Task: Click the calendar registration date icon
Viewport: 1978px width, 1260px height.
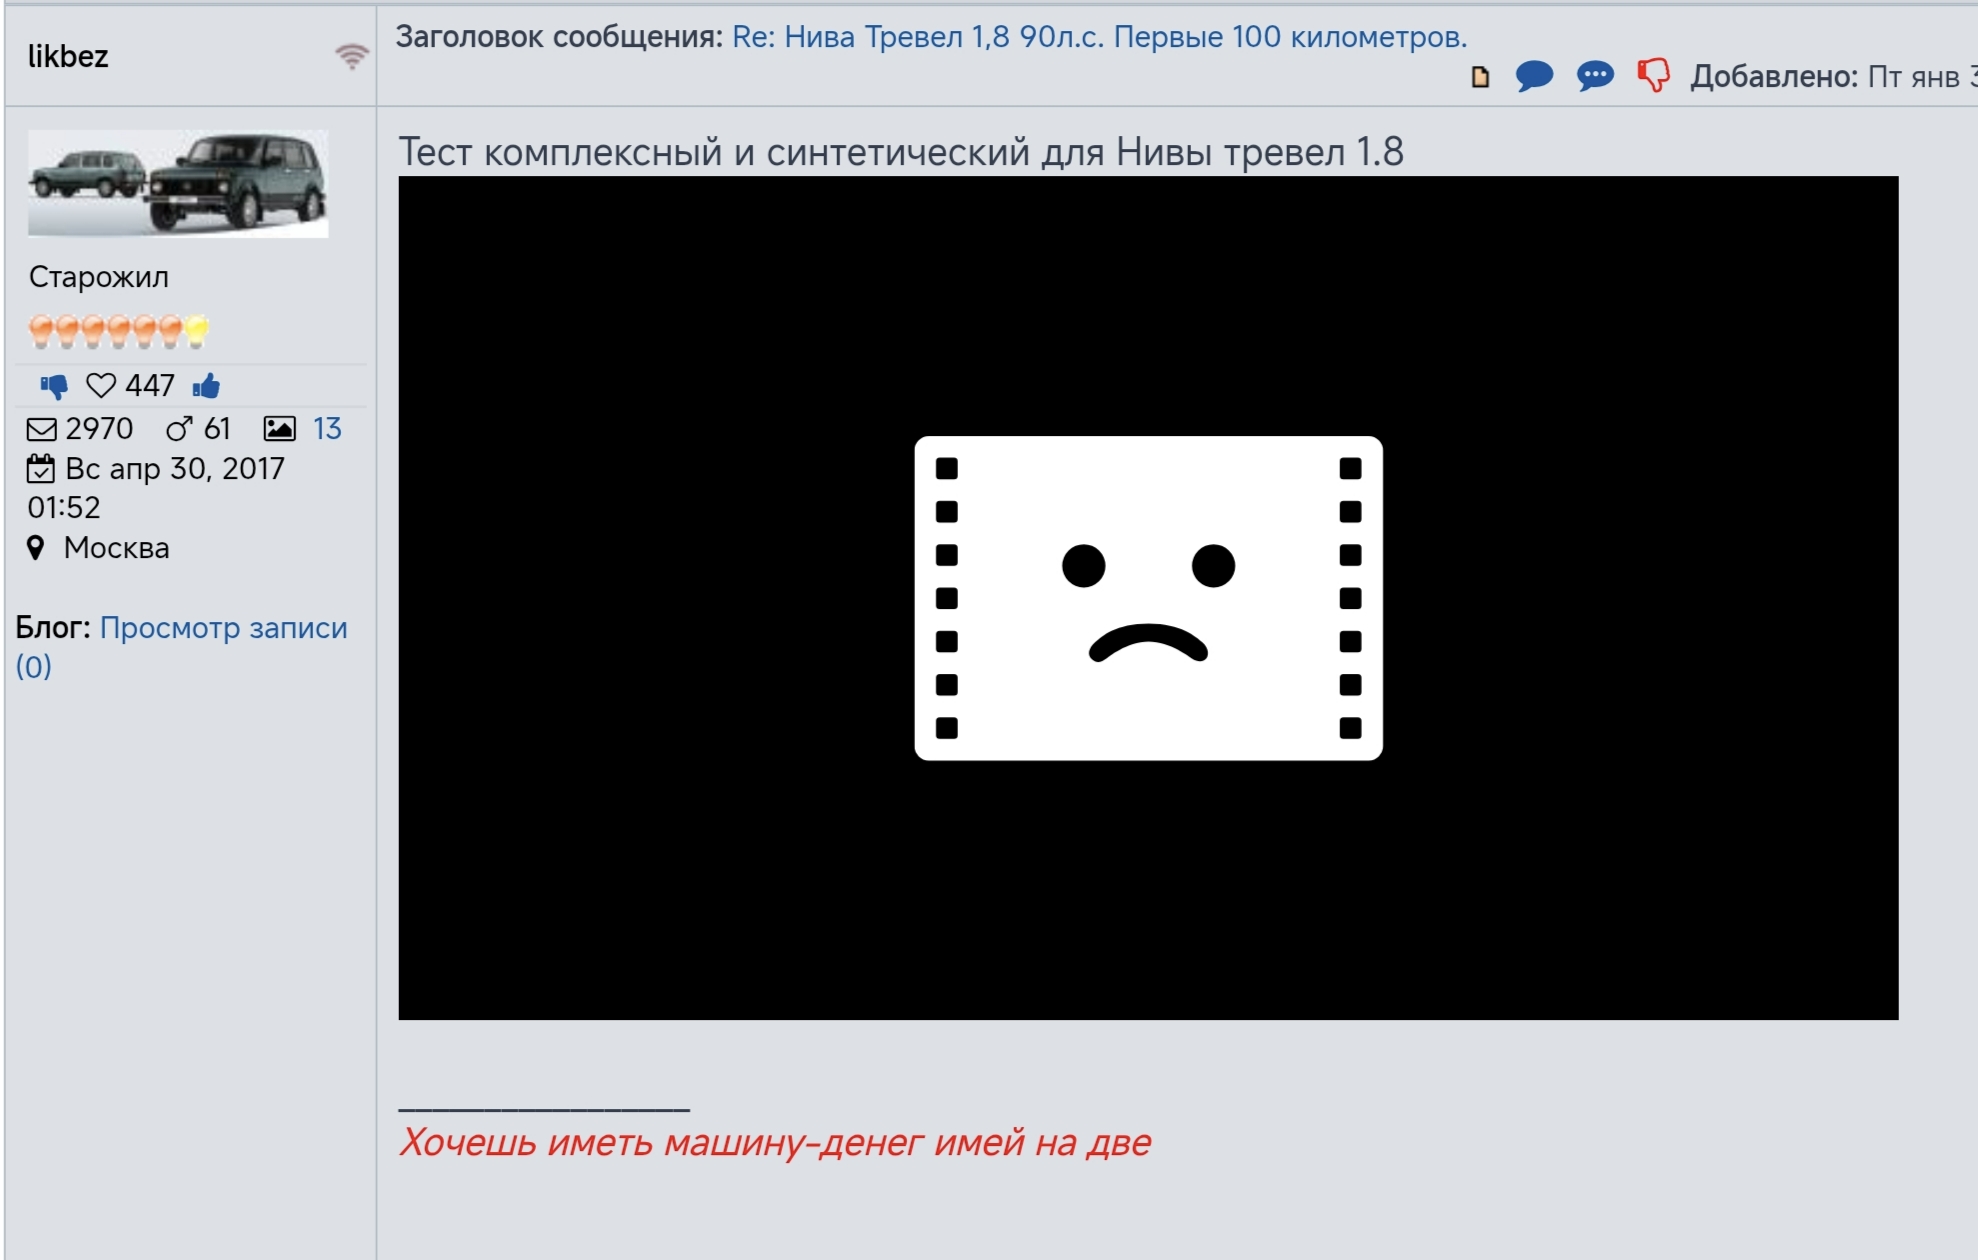Action: 41,468
